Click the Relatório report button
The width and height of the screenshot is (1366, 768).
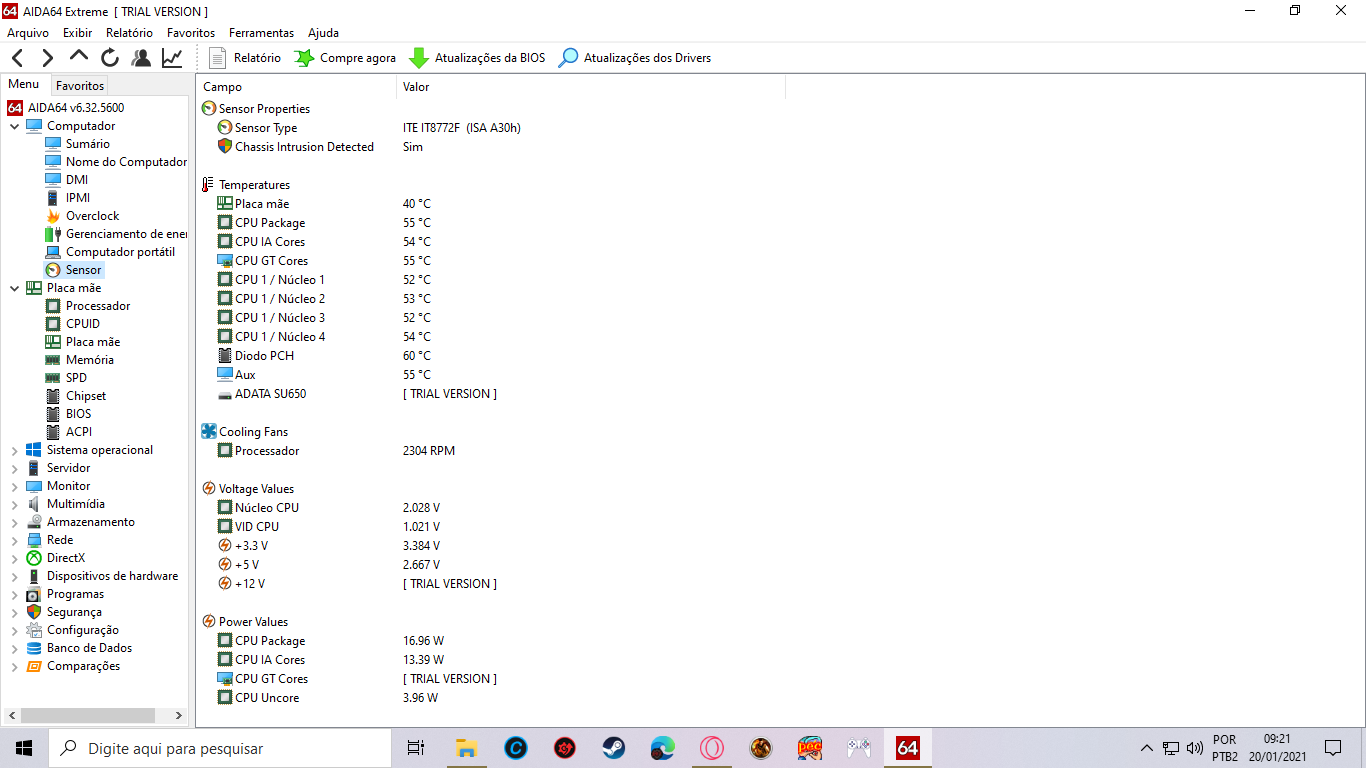click(x=245, y=58)
